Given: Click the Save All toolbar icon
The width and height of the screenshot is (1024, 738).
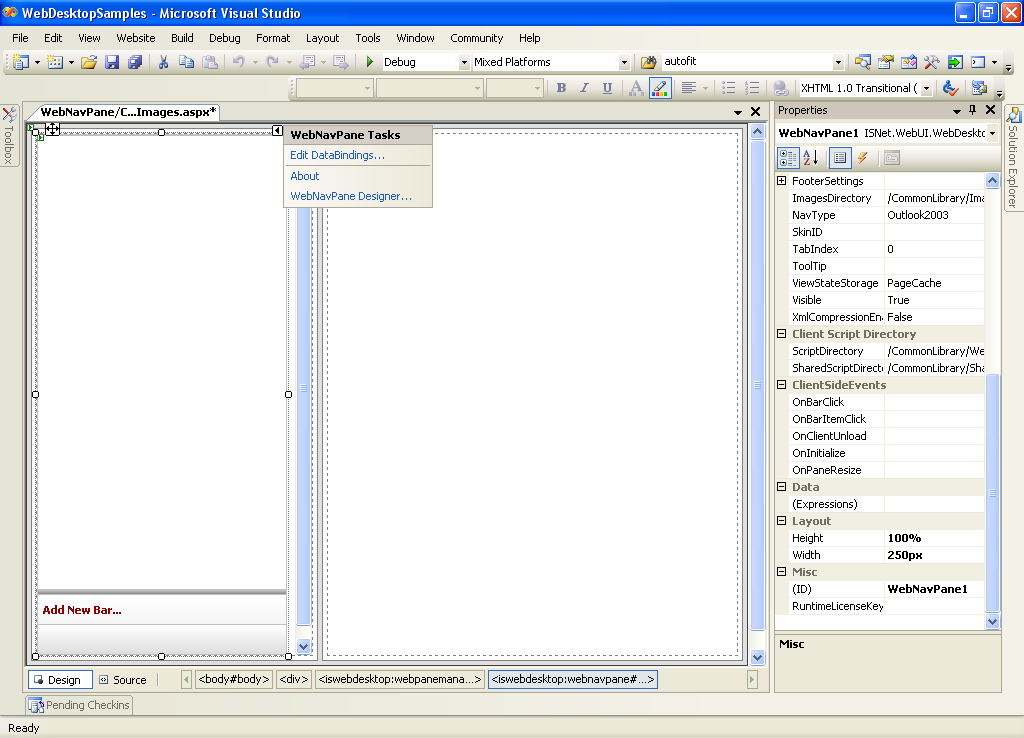Looking at the screenshot, I should (134, 62).
